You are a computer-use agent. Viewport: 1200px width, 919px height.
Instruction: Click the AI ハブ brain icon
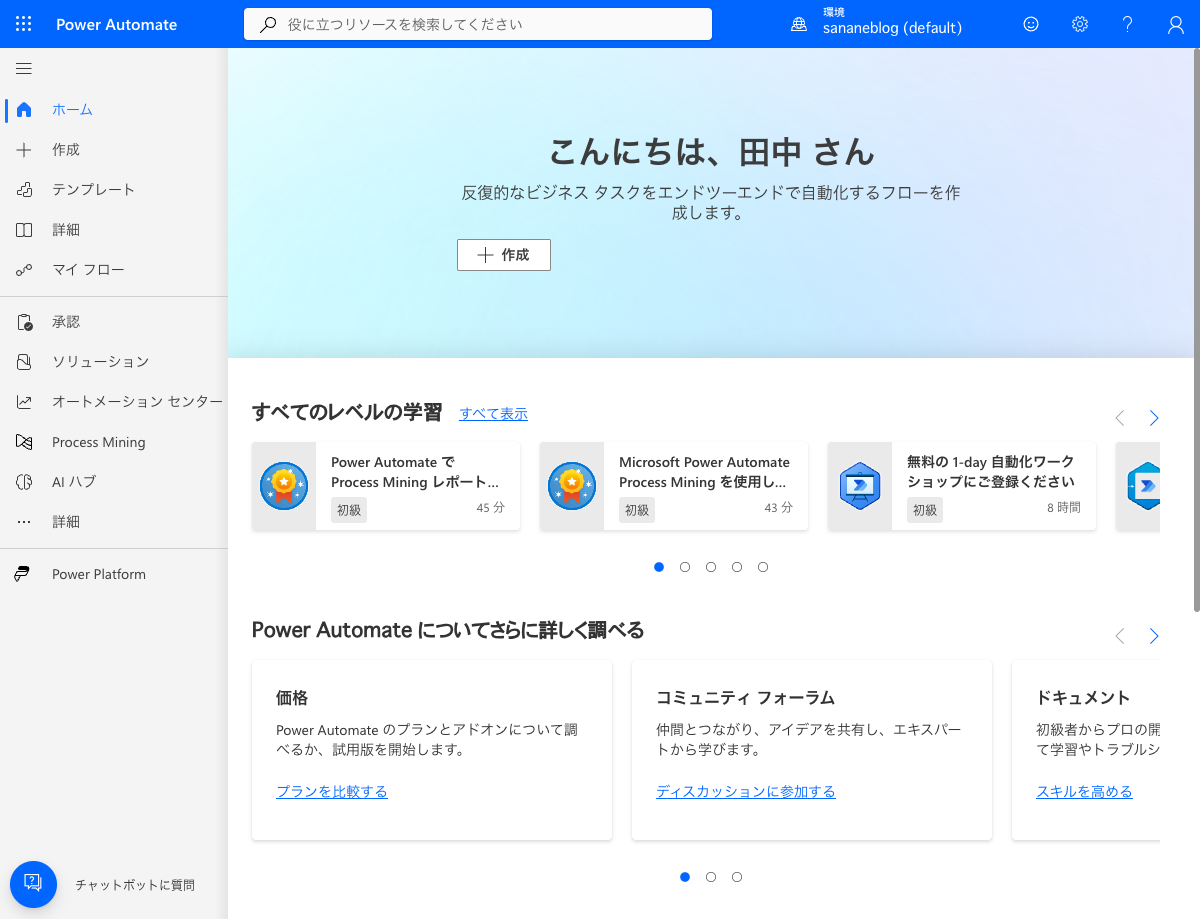click(24, 482)
